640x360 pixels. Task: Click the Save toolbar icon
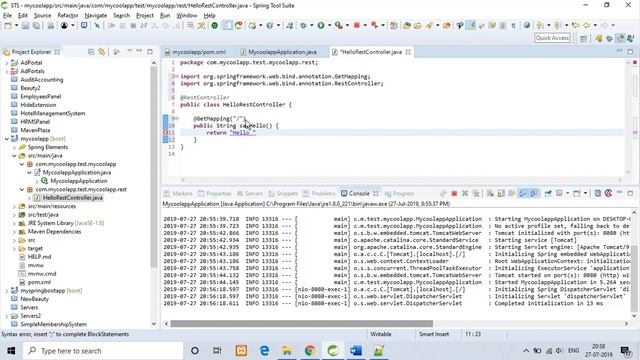coord(25,26)
